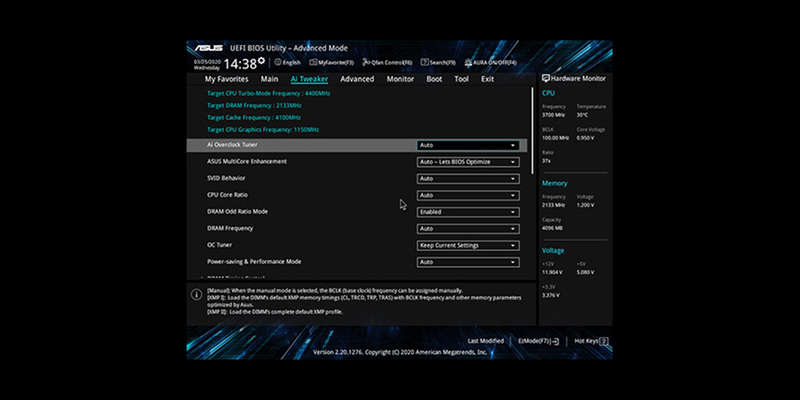Click the BCLK 100.00 MHz value
Image resolution: width=800 pixels, height=400 pixels.
click(x=555, y=138)
